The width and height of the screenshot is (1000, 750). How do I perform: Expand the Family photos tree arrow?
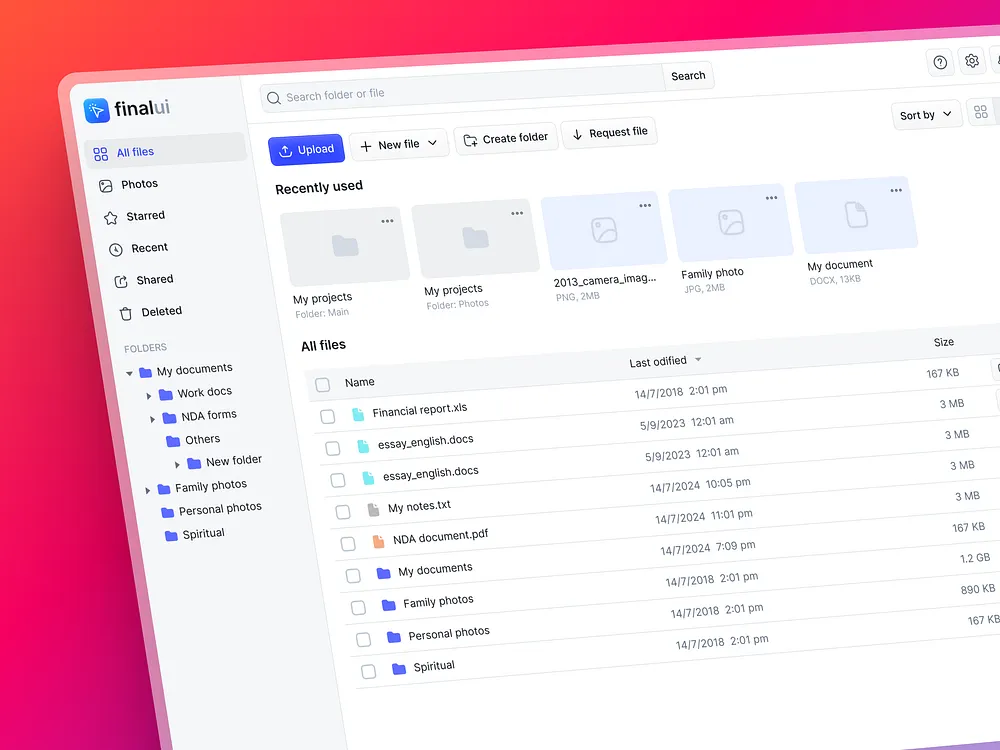(148, 490)
